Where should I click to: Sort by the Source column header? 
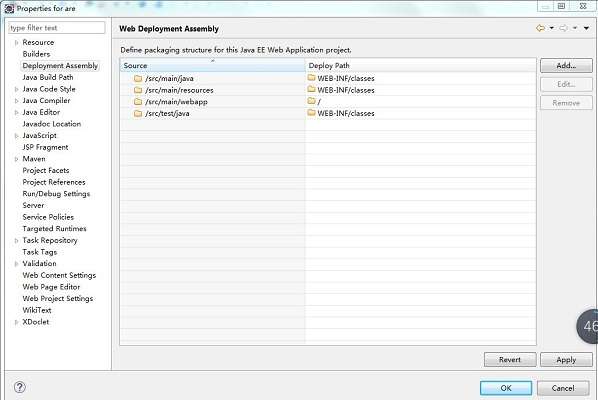(x=212, y=66)
